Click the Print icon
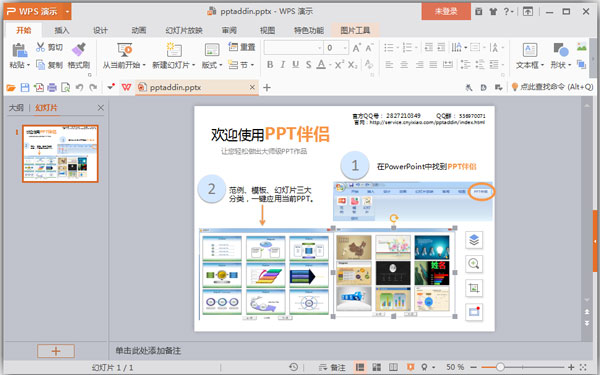This screenshot has width=600, height=375. (x=52, y=88)
